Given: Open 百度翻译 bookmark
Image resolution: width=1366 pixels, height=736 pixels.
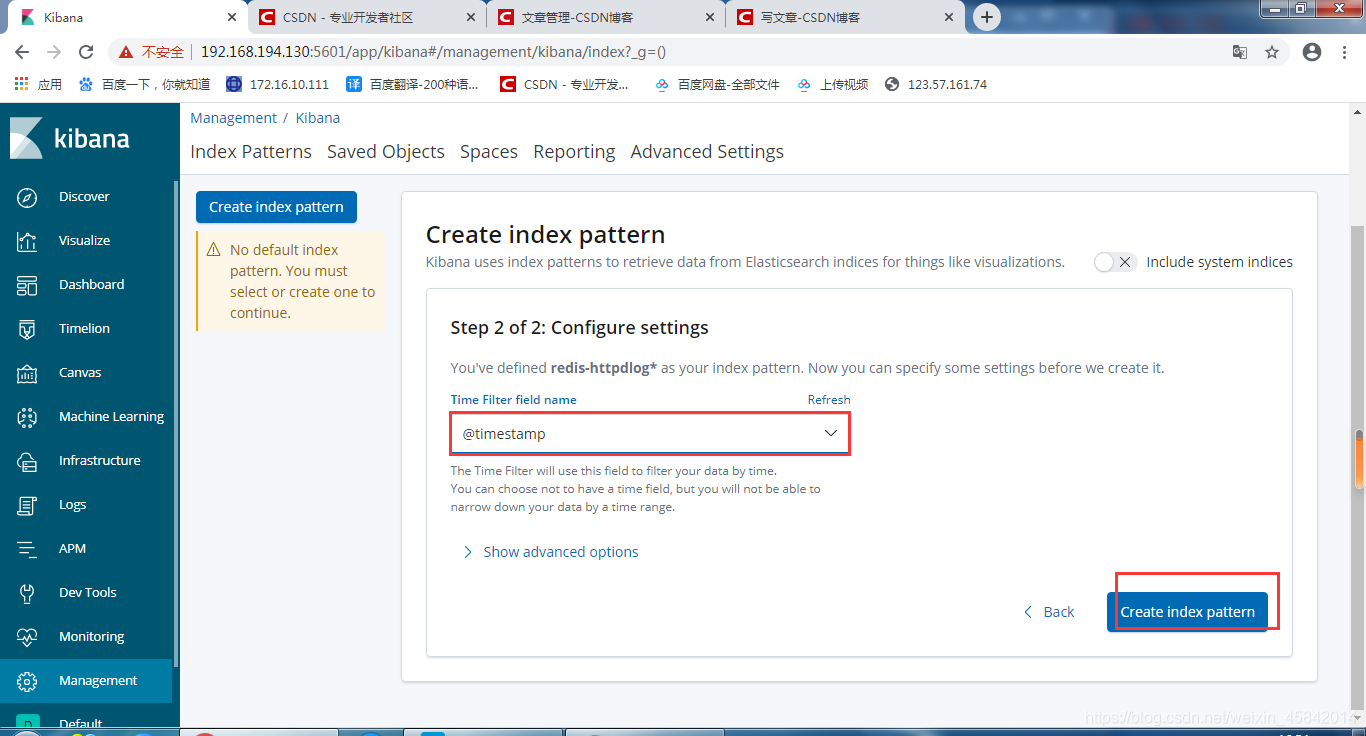Looking at the screenshot, I should tap(412, 84).
